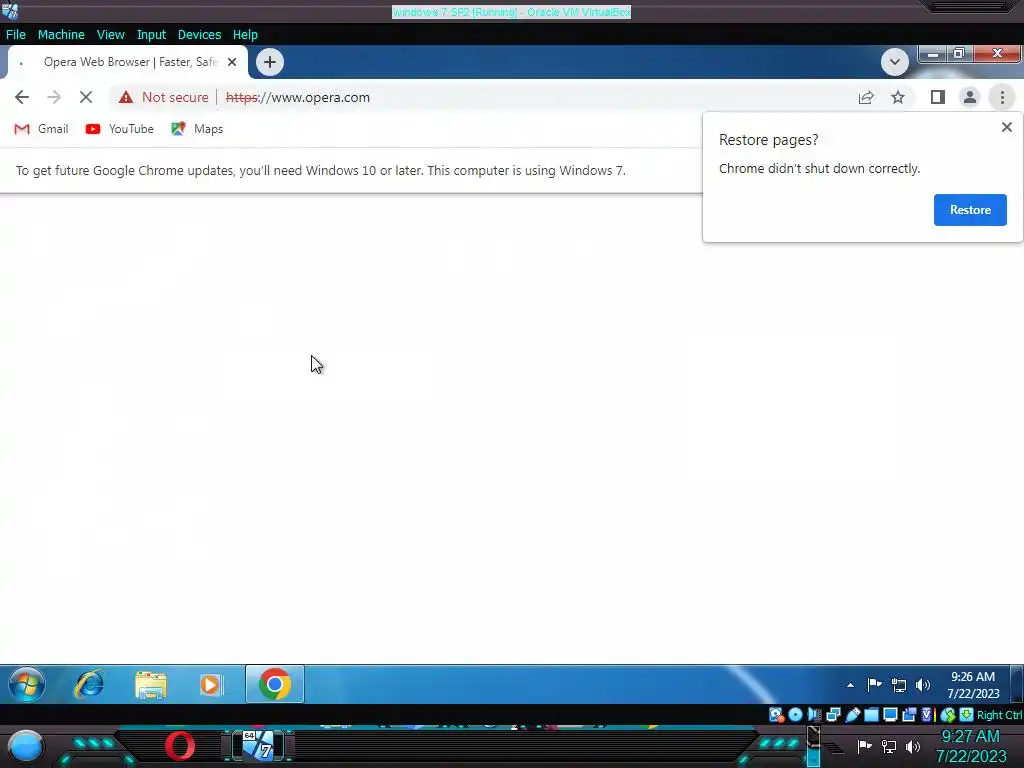Screen dimensions: 1024x768
Task: Click the VirtualBox USB indicator
Action: [852, 715]
